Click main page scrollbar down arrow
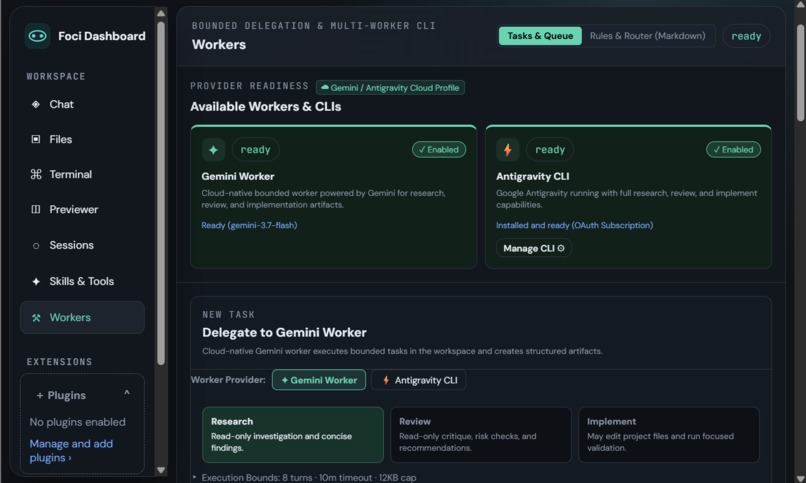 click(x=800, y=478)
